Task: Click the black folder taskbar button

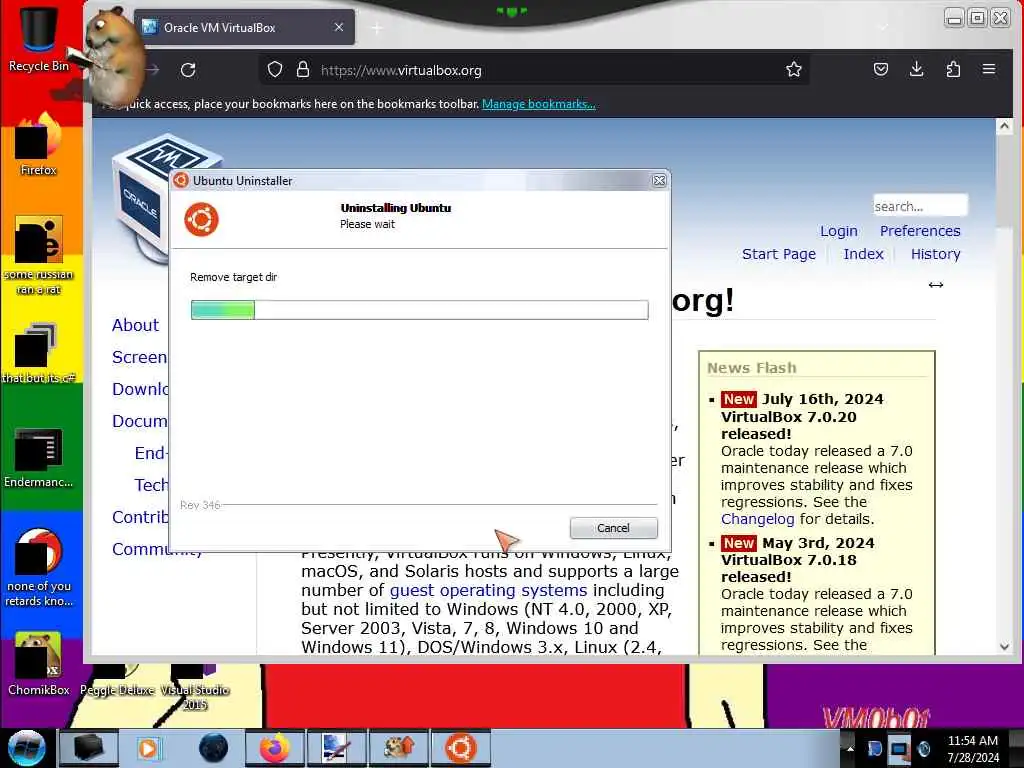Action: [89, 748]
